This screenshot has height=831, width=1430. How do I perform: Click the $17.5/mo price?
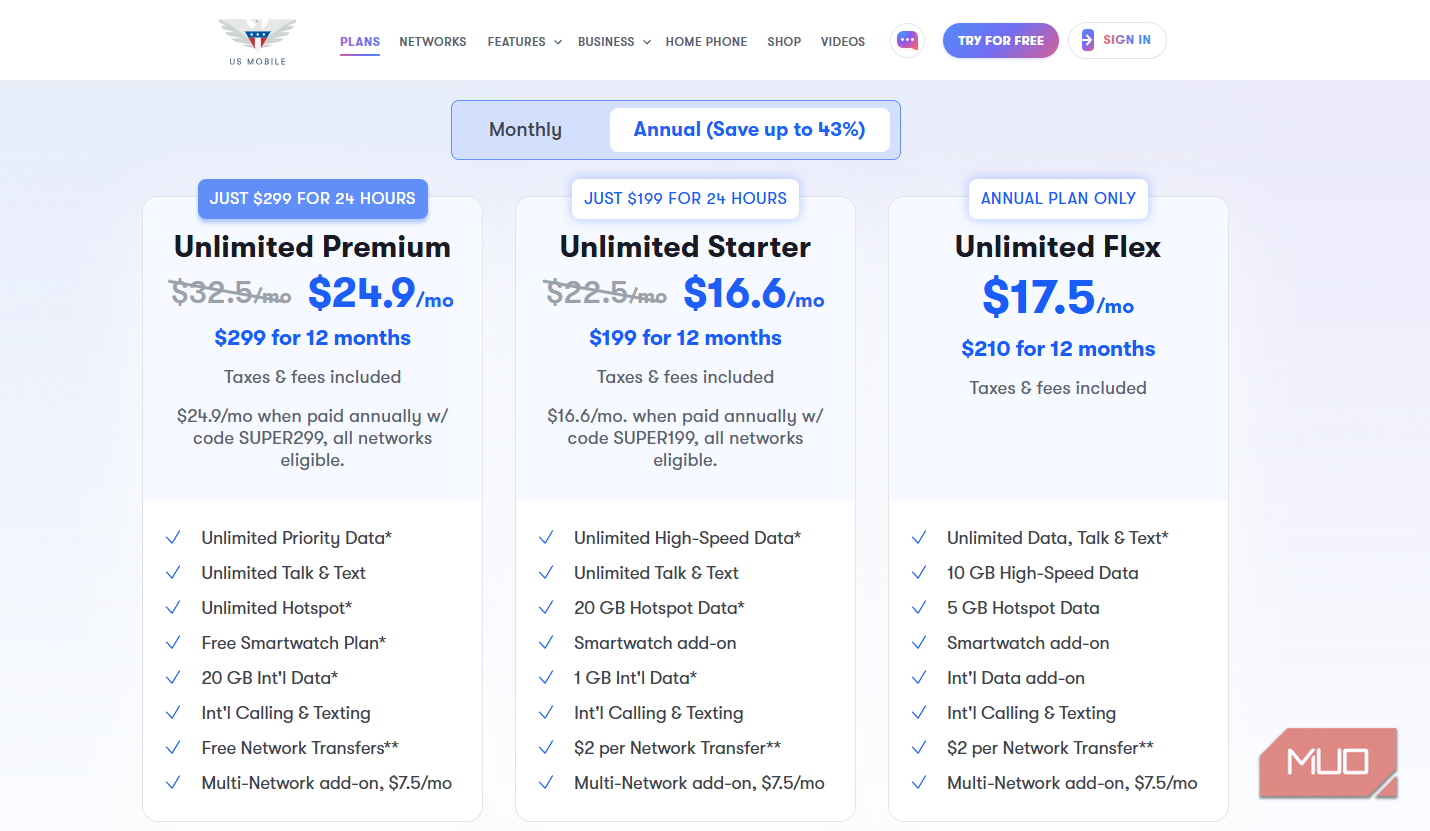click(x=1058, y=296)
